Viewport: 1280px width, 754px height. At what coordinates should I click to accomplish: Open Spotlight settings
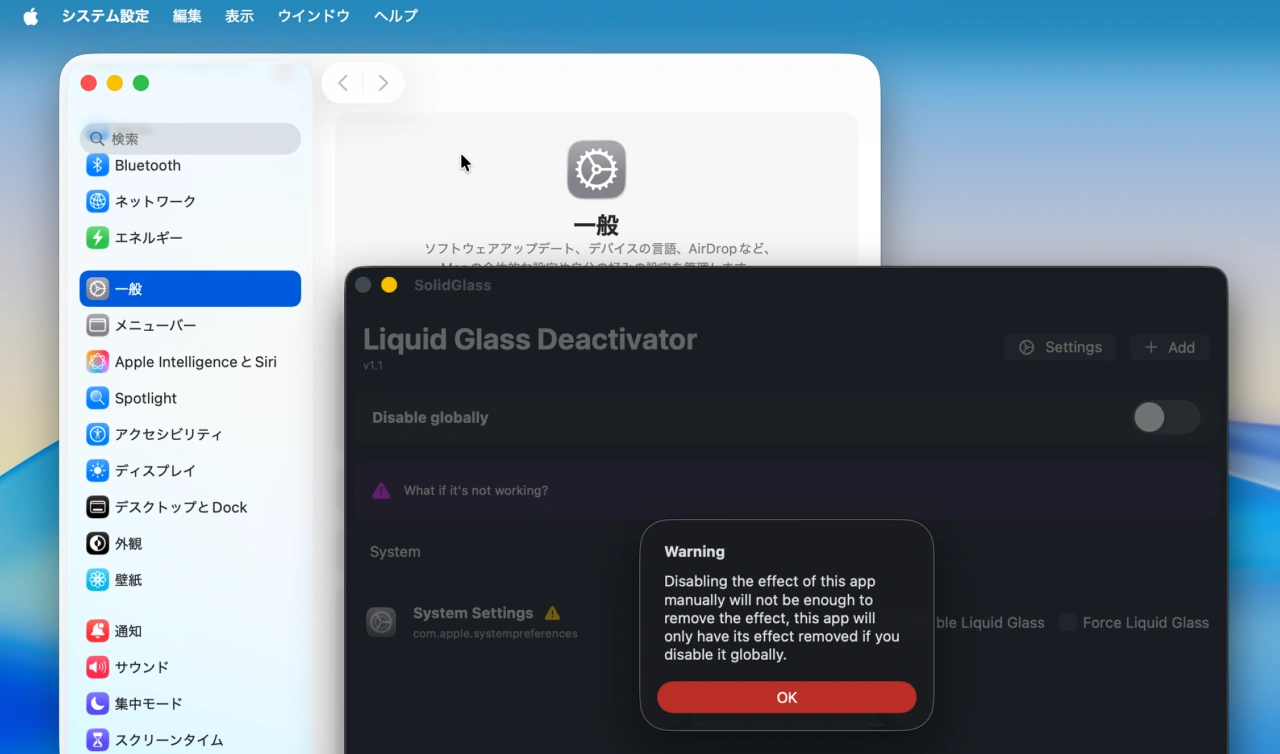pos(144,398)
